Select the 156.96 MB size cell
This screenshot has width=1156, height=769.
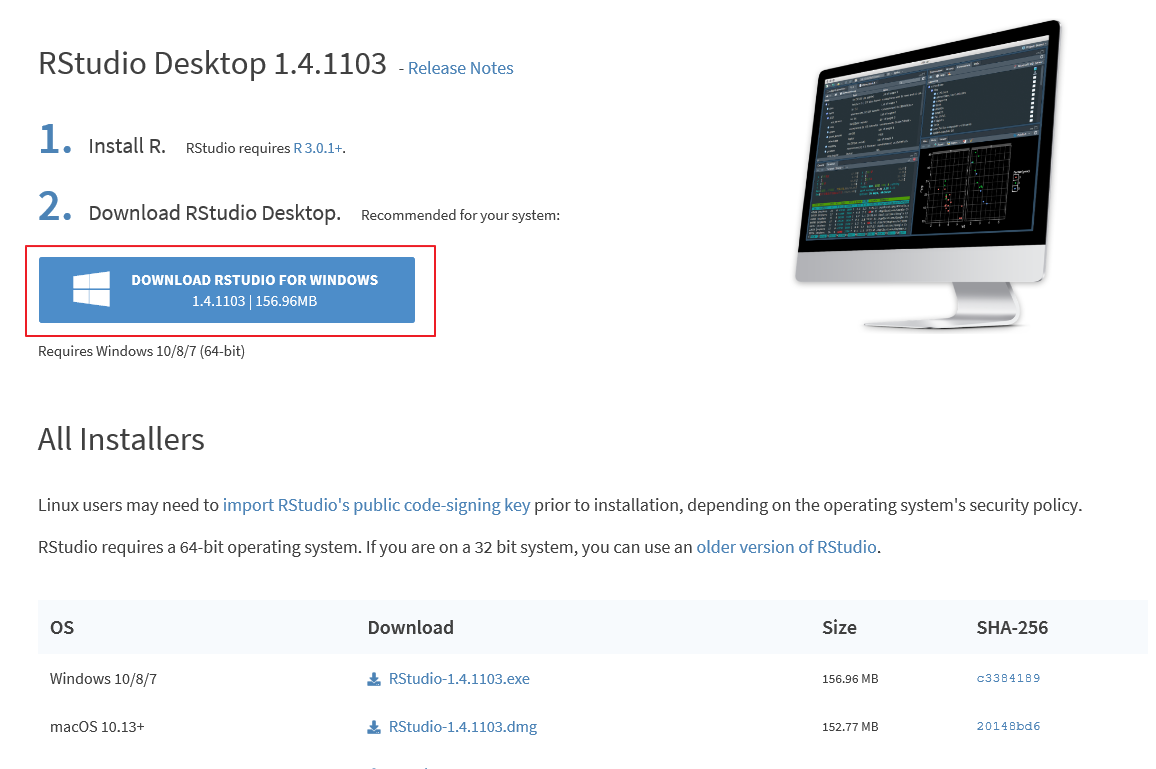[850, 678]
